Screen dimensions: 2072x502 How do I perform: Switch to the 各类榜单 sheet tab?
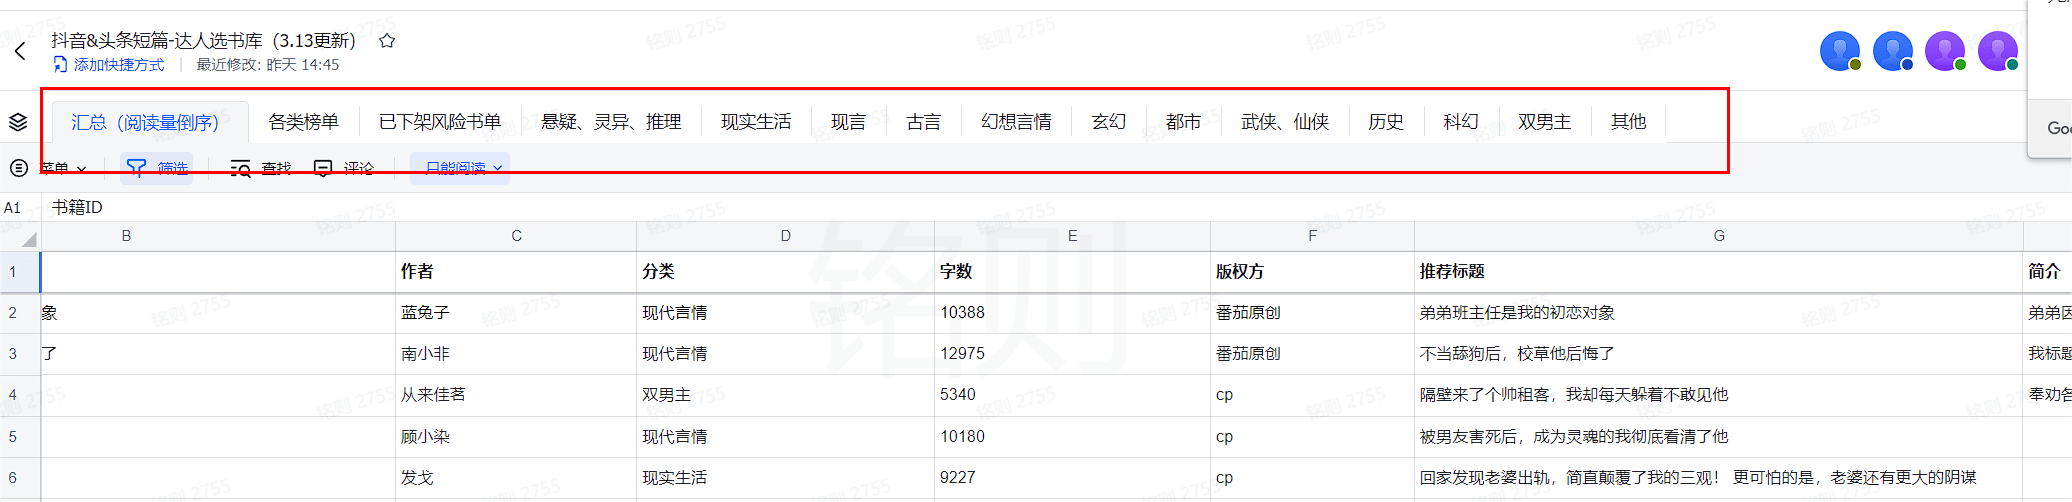(x=303, y=122)
